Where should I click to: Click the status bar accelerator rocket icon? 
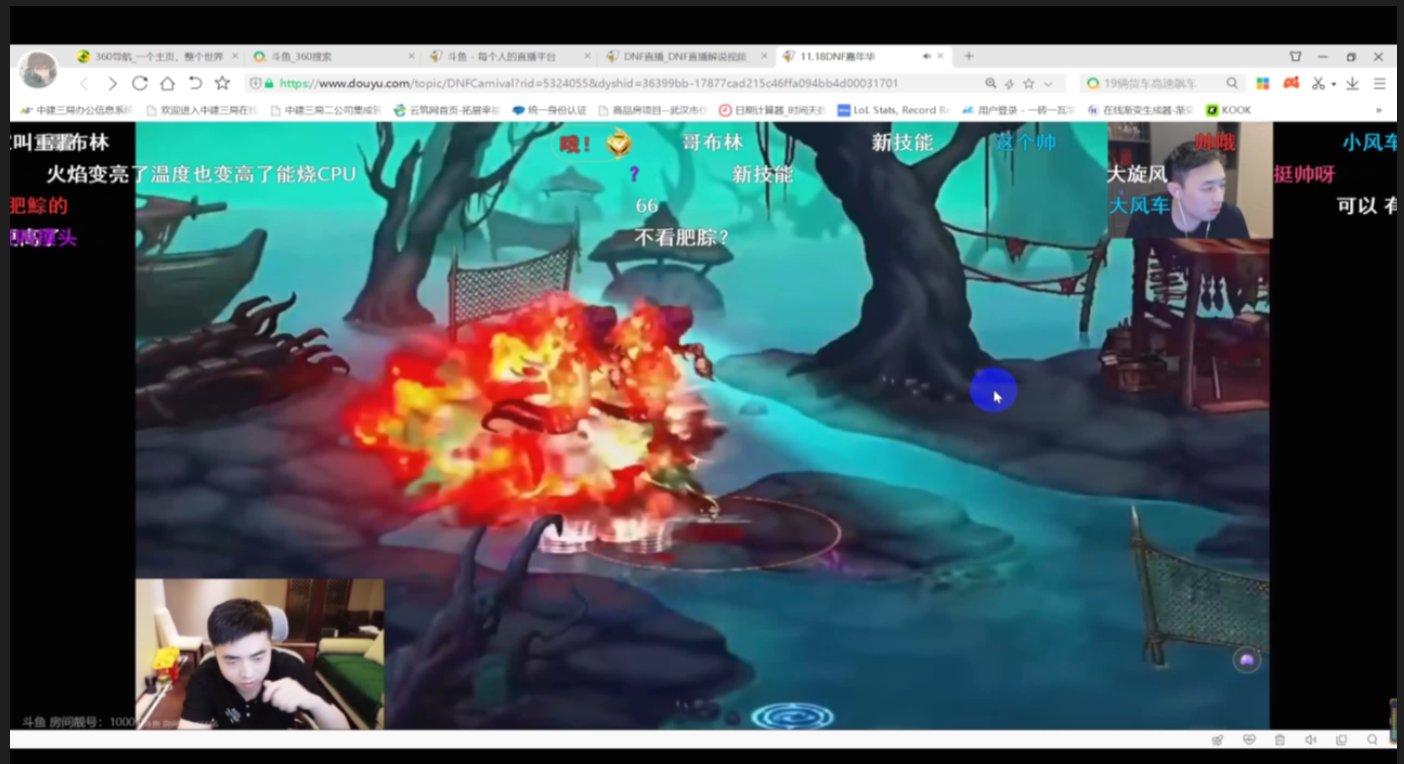click(x=1217, y=740)
